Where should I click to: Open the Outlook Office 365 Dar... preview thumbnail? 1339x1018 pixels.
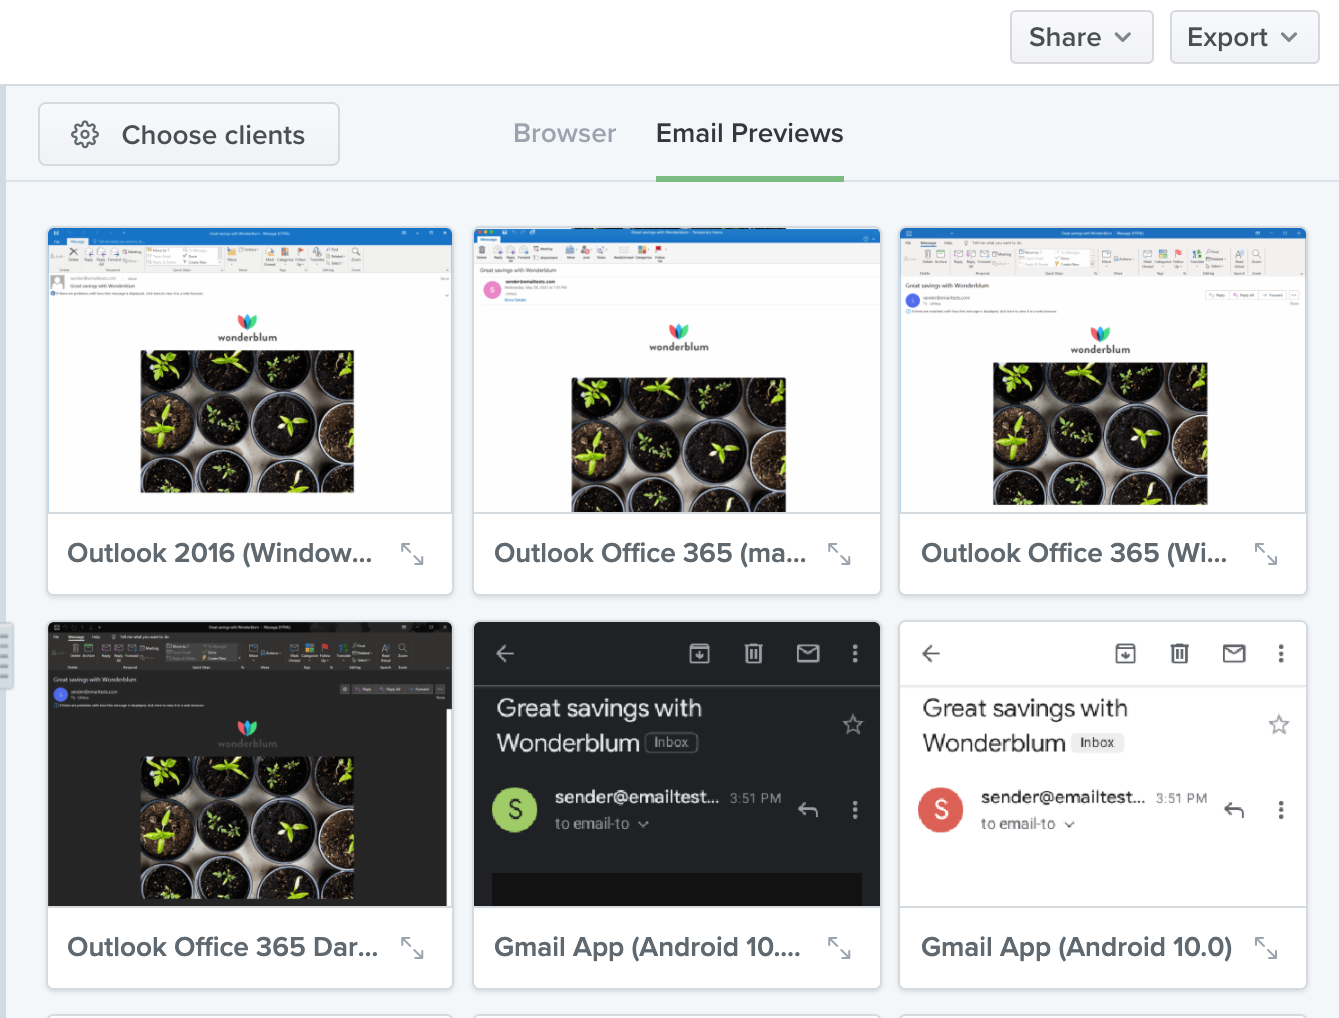[x=250, y=764]
